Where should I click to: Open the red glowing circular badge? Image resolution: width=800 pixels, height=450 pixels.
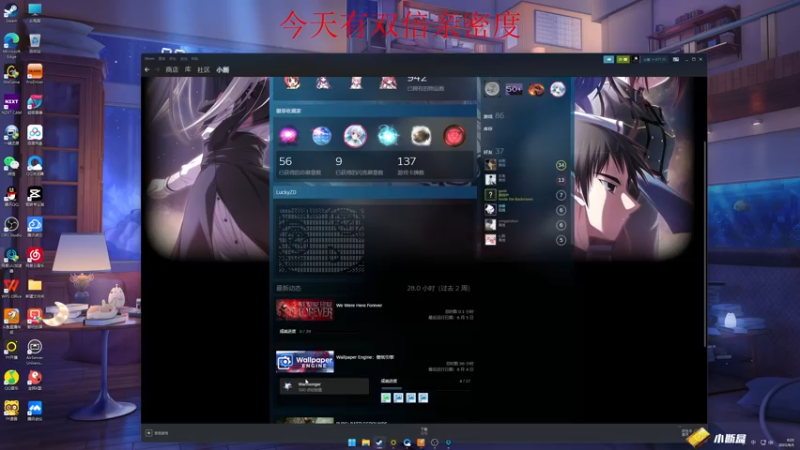[x=454, y=136]
